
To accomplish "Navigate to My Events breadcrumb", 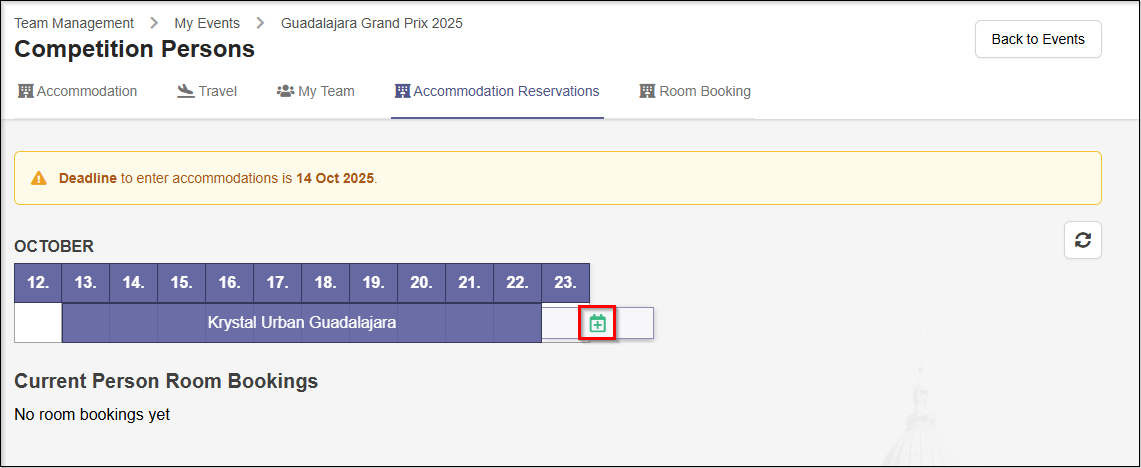I will (x=207, y=23).
